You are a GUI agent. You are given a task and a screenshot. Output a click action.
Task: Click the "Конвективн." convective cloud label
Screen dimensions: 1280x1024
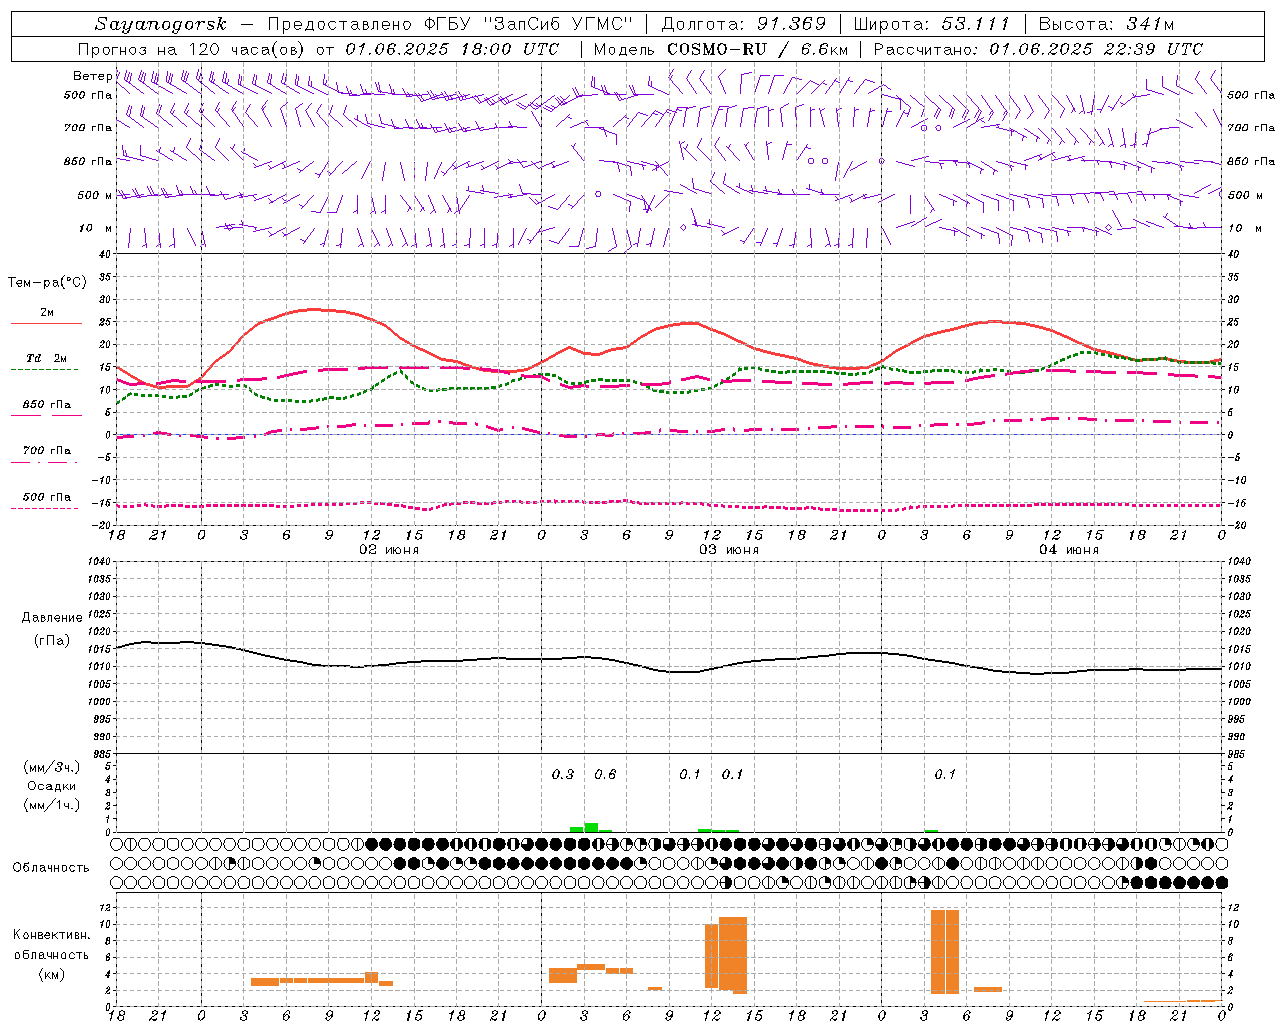point(52,935)
